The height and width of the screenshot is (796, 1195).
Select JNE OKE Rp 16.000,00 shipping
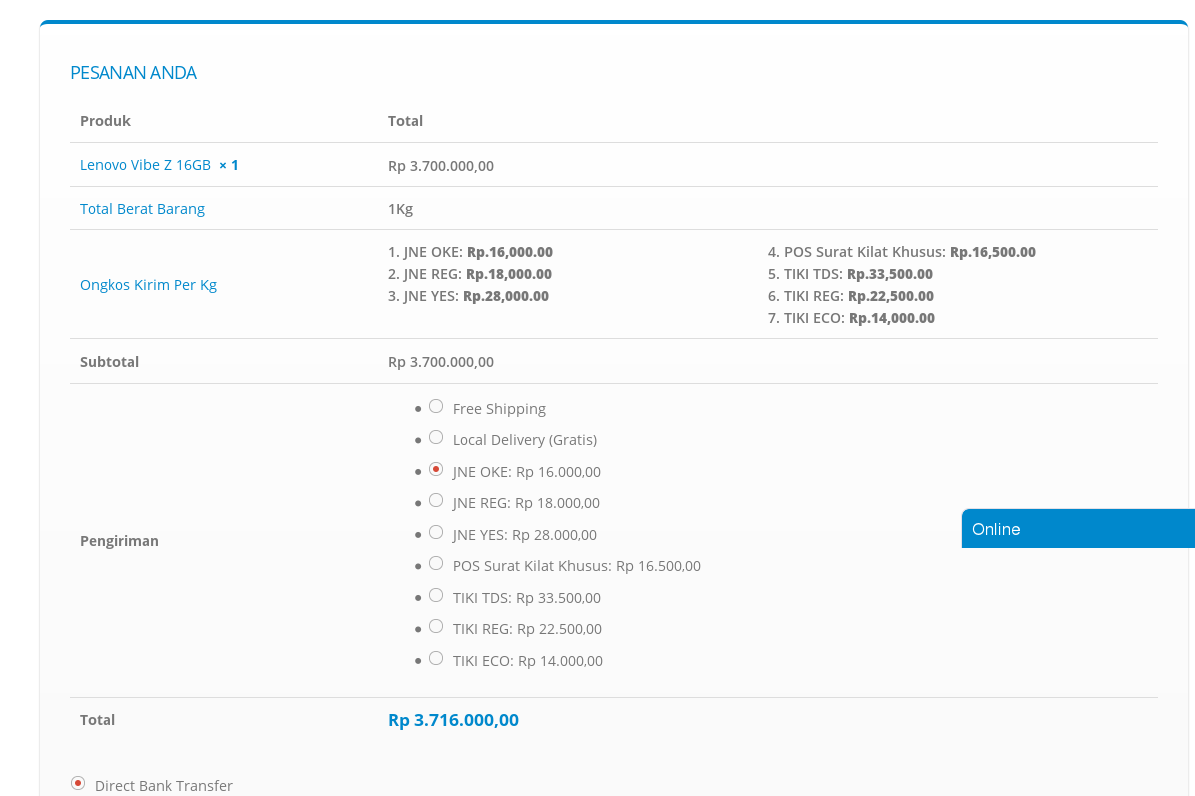pyautogui.click(x=436, y=469)
